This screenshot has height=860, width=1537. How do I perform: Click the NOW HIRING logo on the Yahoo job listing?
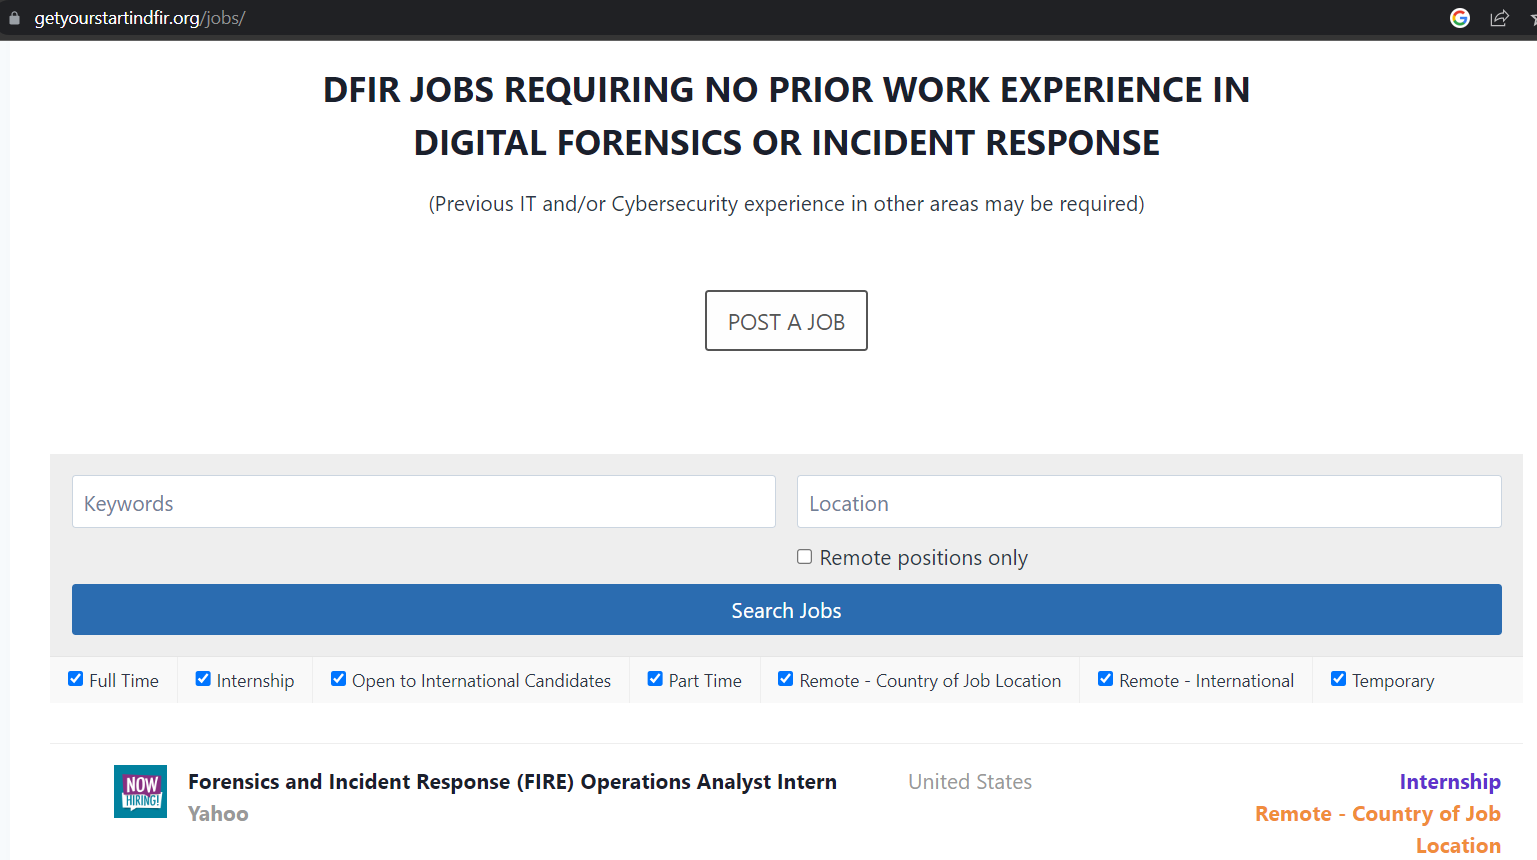point(140,791)
